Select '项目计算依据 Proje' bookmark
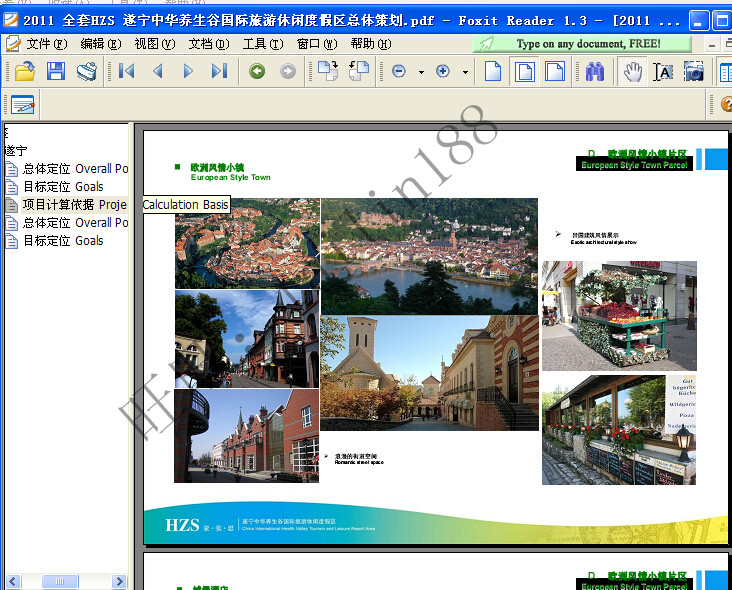This screenshot has width=732, height=590. click(75, 204)
